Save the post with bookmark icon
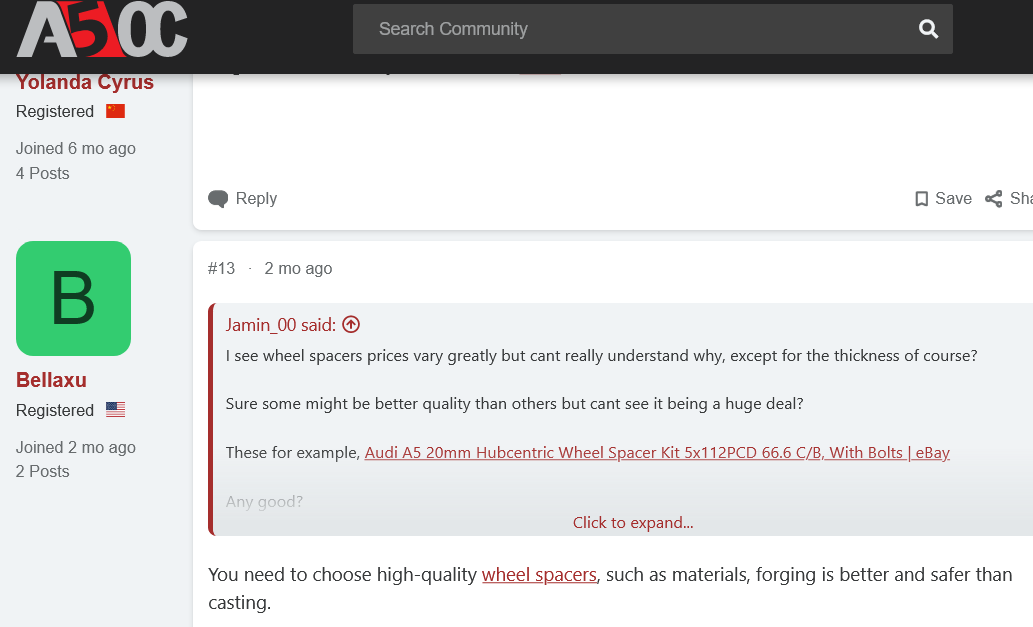Image resolution: width=1033 pixels, height=627 pixels. pos(943,199)
